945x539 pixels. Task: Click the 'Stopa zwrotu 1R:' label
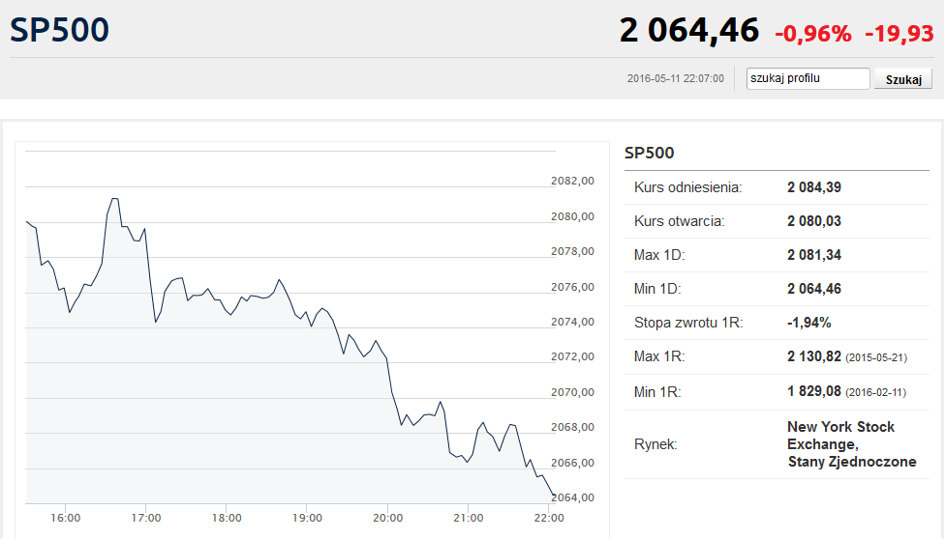click(x=688, y=323)
